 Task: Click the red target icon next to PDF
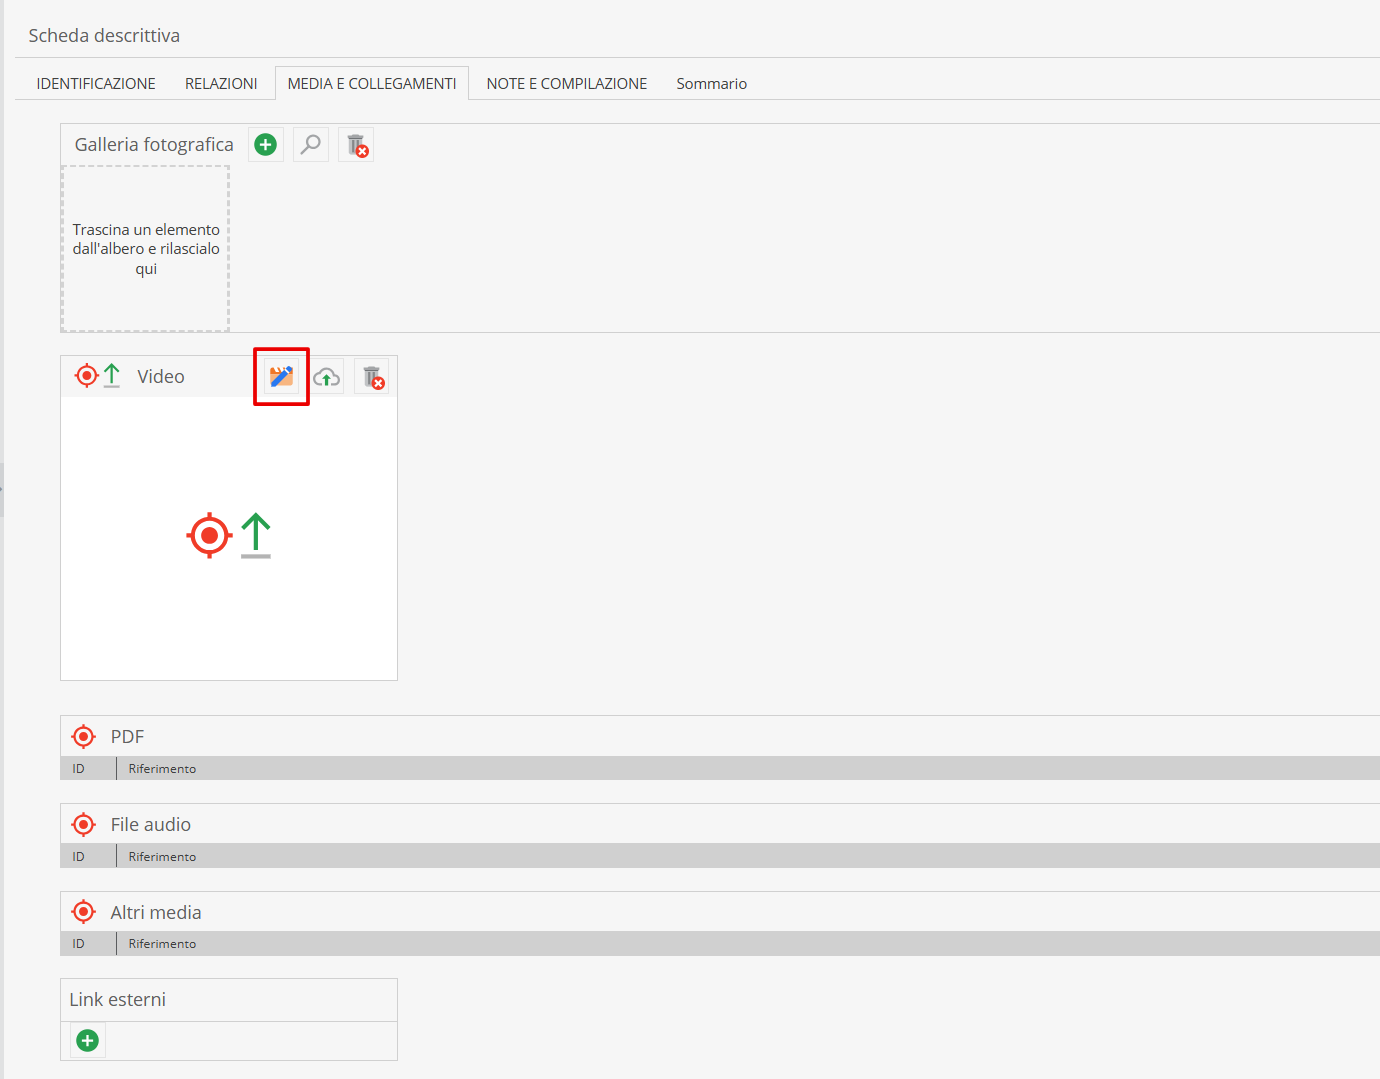click(x=84, y=737)
